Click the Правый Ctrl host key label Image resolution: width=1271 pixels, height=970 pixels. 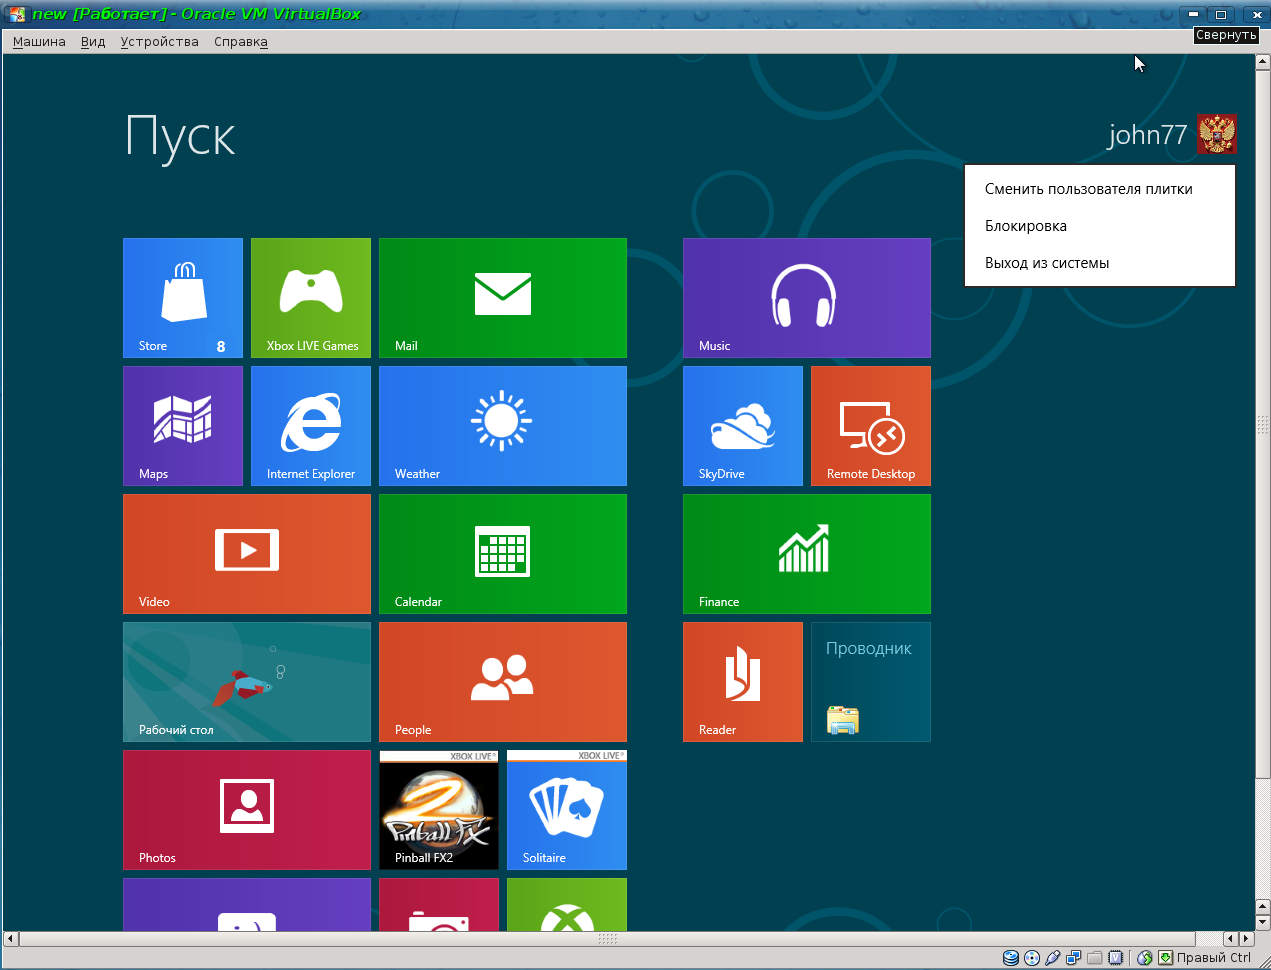(1214, 958)
